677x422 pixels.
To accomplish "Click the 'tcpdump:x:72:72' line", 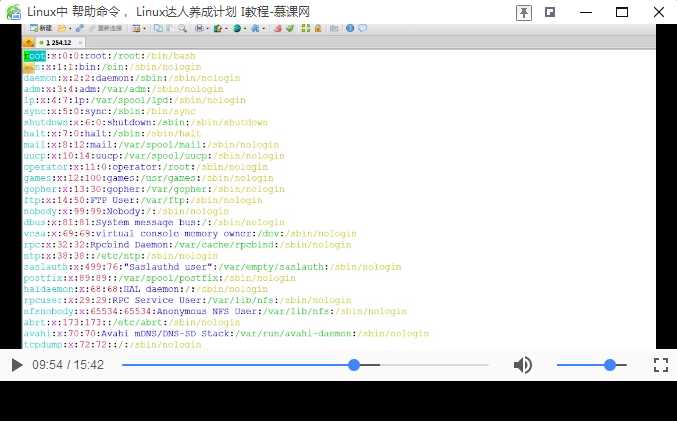I will click(x=112, y=345).
